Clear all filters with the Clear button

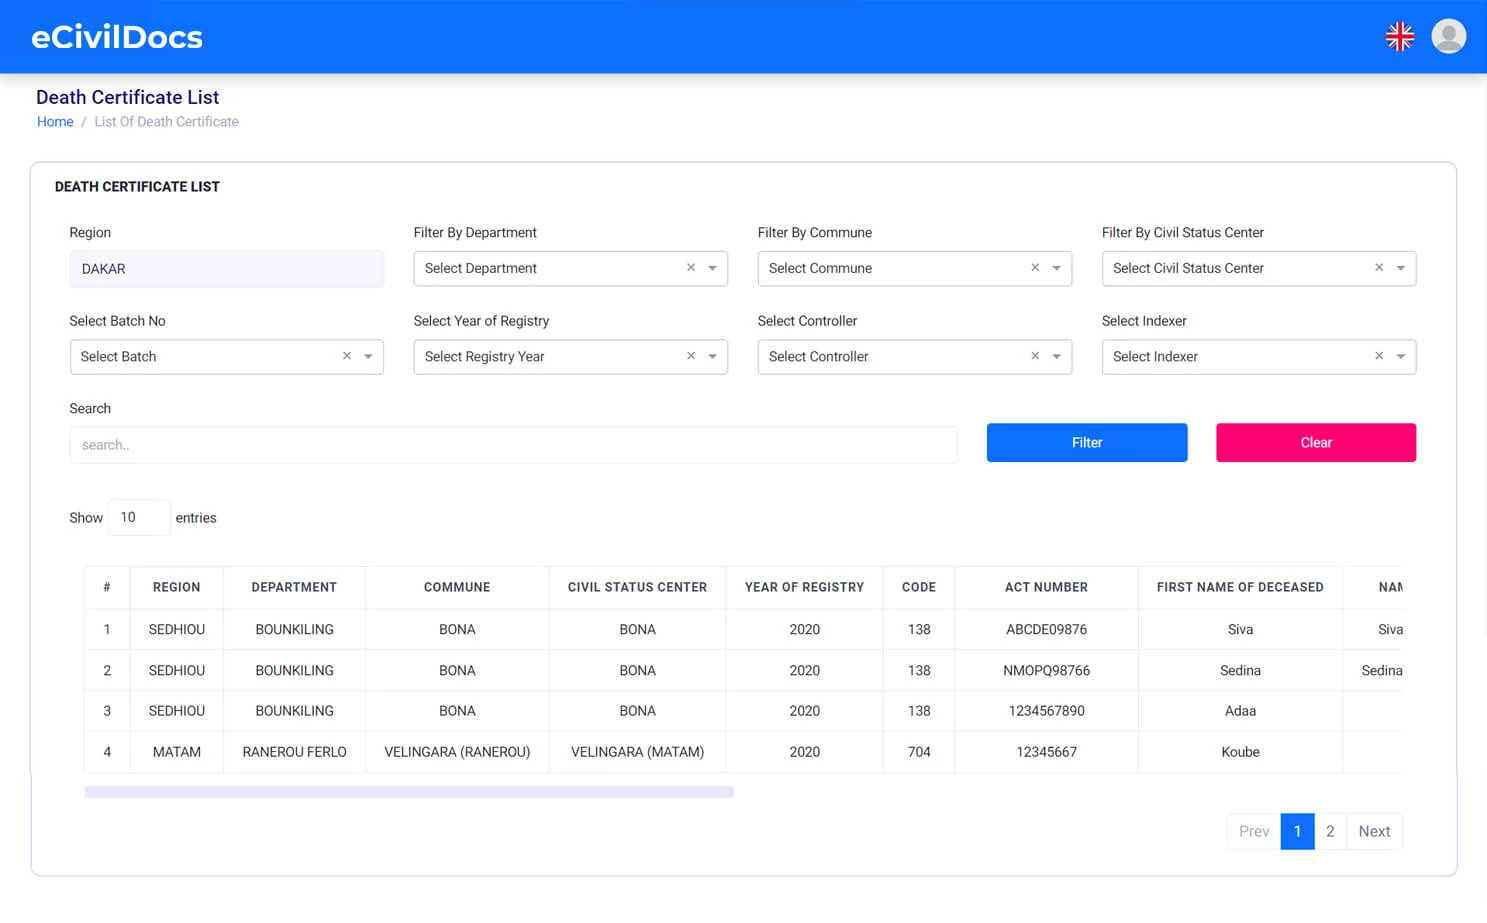click(x=1315, y=442)
